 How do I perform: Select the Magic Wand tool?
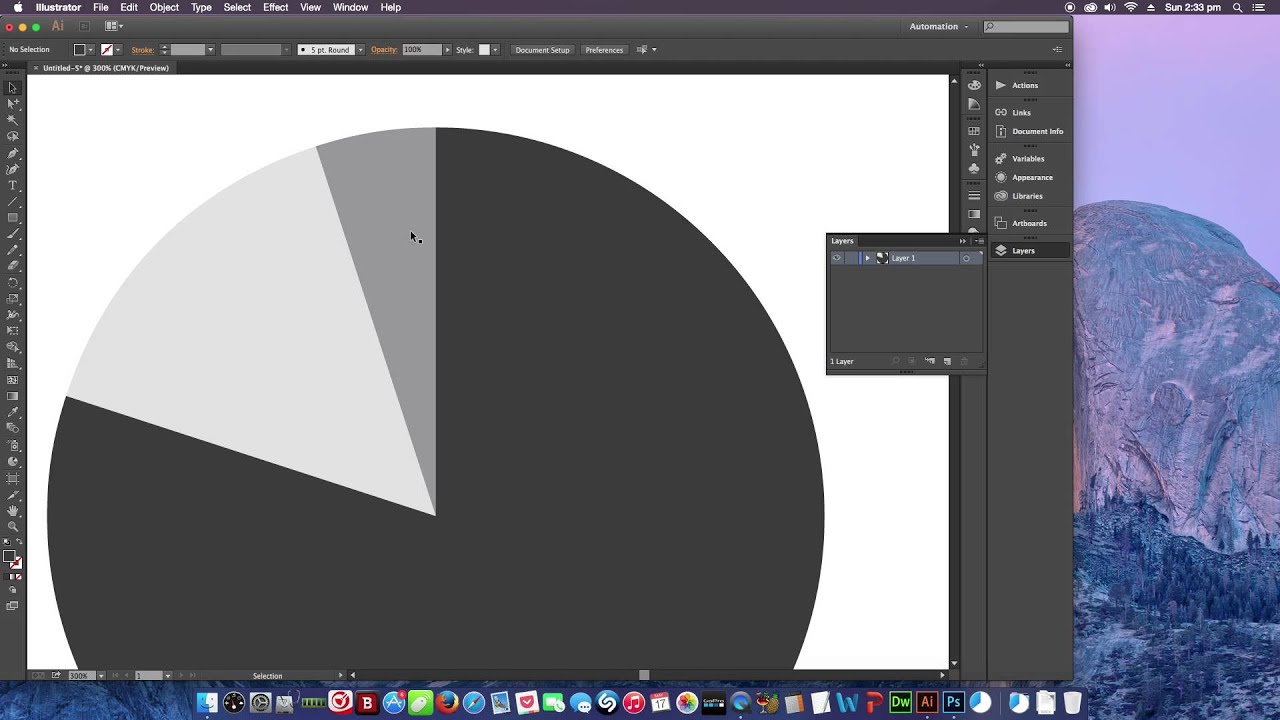[13, 120]
